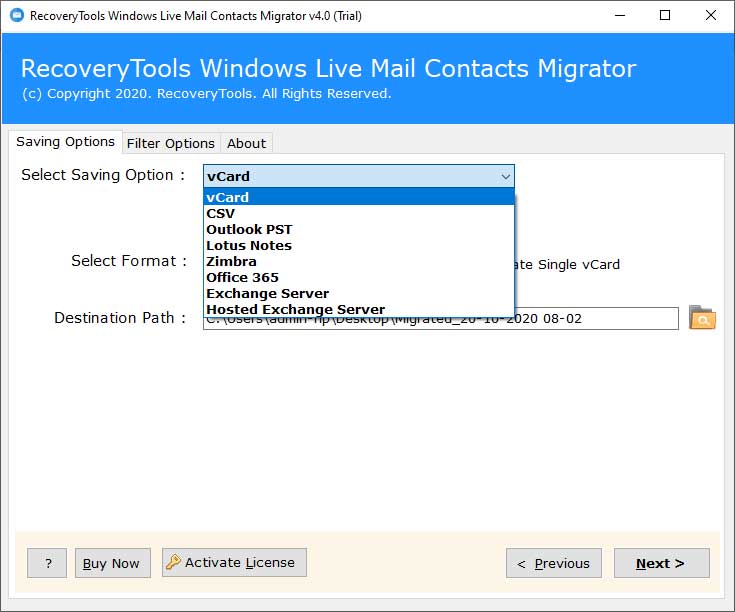Open the About tab

[247, 143]
